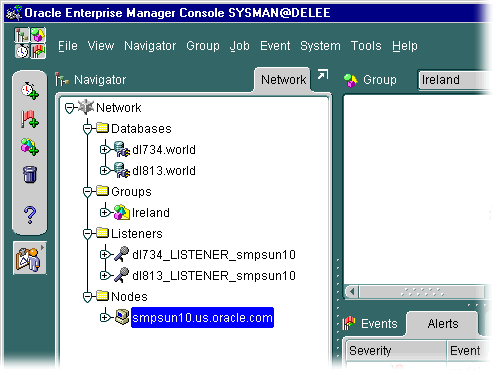The image size is (498, 375).
Task: Open the System menu
Action: coord(320,46)
